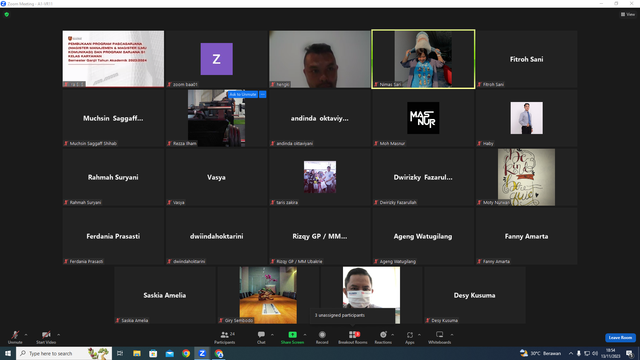Viewport: 640px width, 360px height.
Task: Start recording with the Record button
Action: click(x=322, y=337)
